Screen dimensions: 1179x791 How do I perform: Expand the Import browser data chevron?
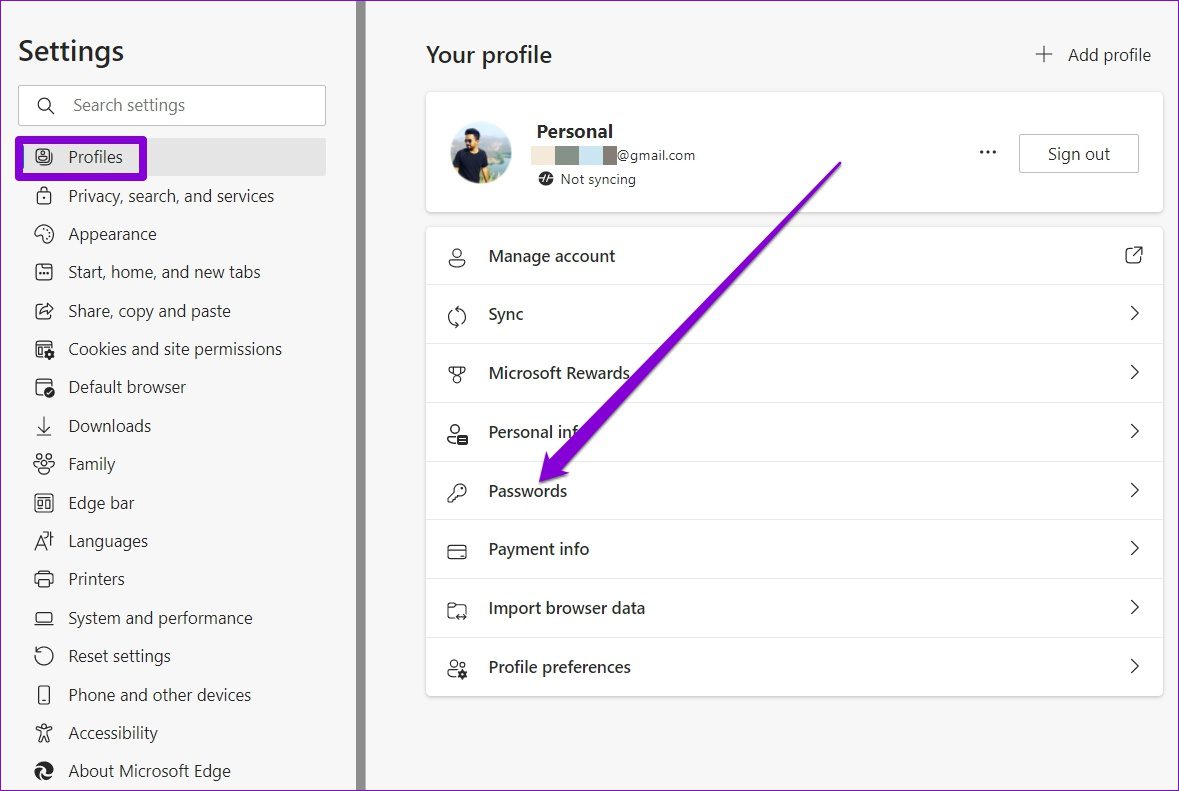[x=1135, y=607]
